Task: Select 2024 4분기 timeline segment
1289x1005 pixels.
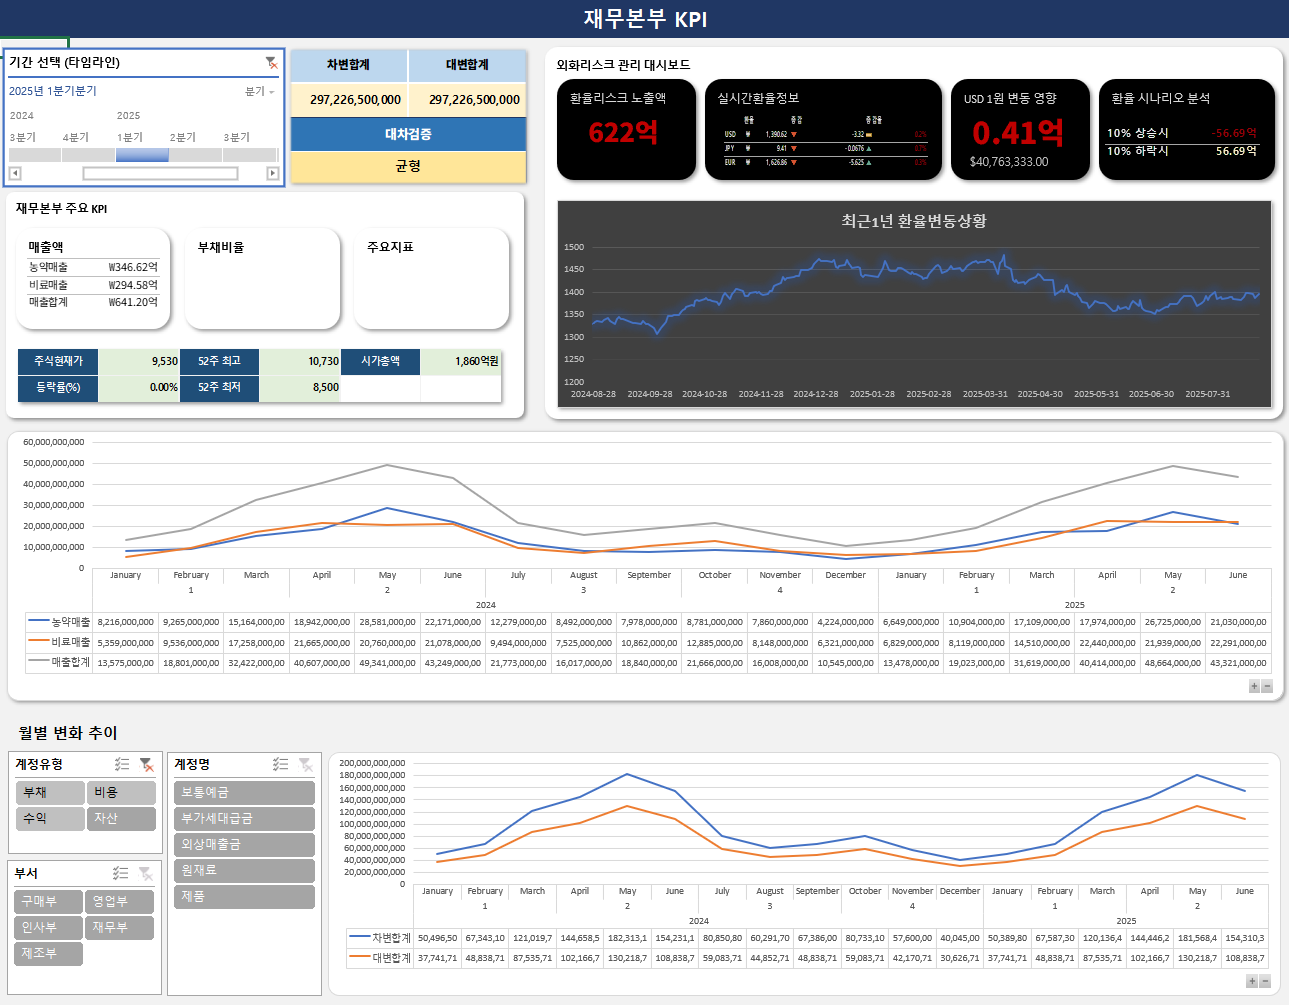Action: tap(88, 155)
